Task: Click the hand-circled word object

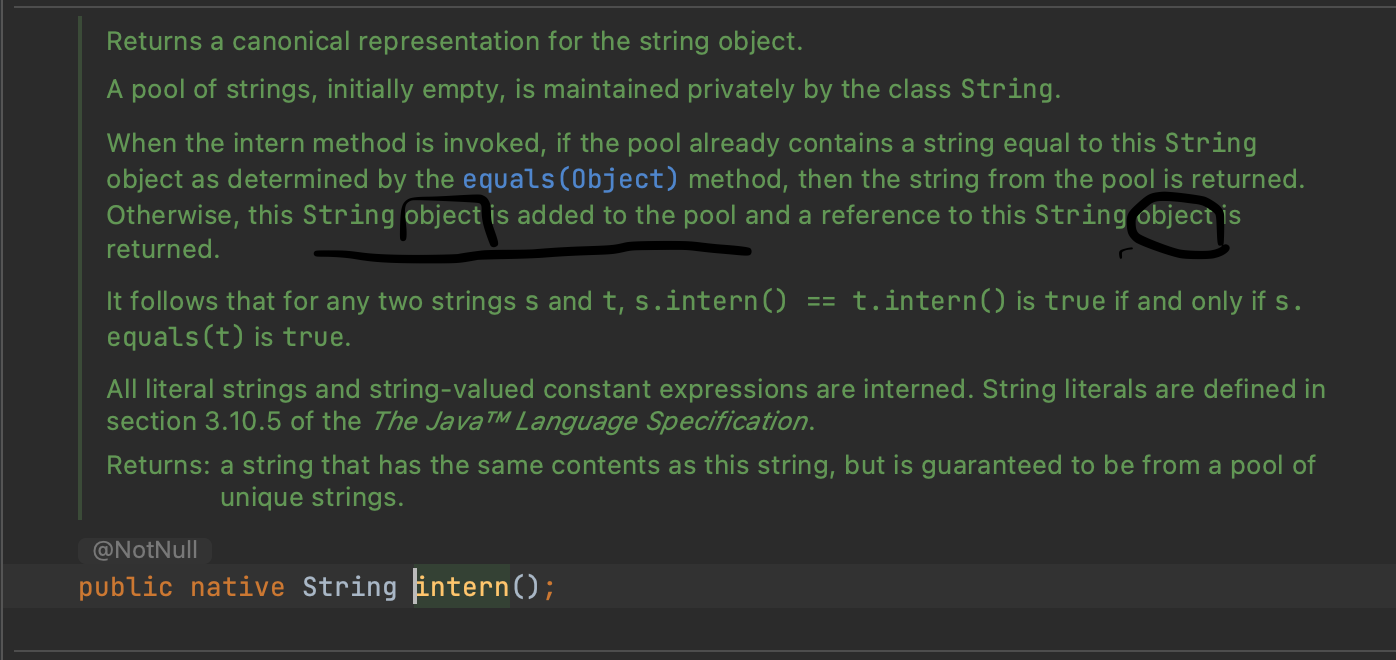Action: tap(1176, 216)
